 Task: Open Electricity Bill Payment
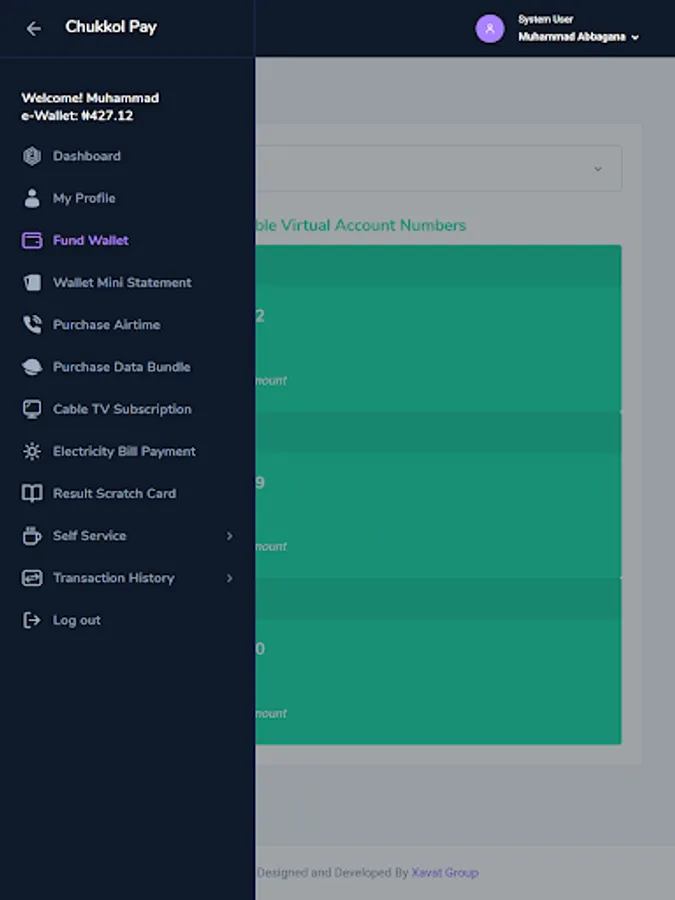[124, 451]
